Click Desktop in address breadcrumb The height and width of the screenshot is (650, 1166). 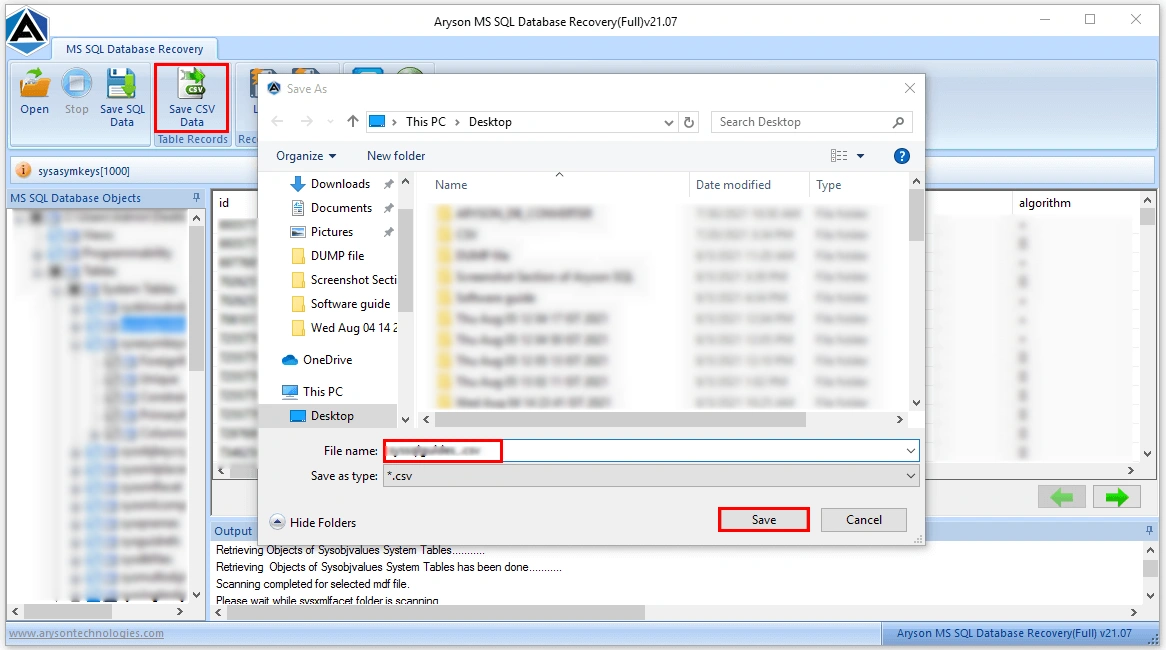[490, 122]
